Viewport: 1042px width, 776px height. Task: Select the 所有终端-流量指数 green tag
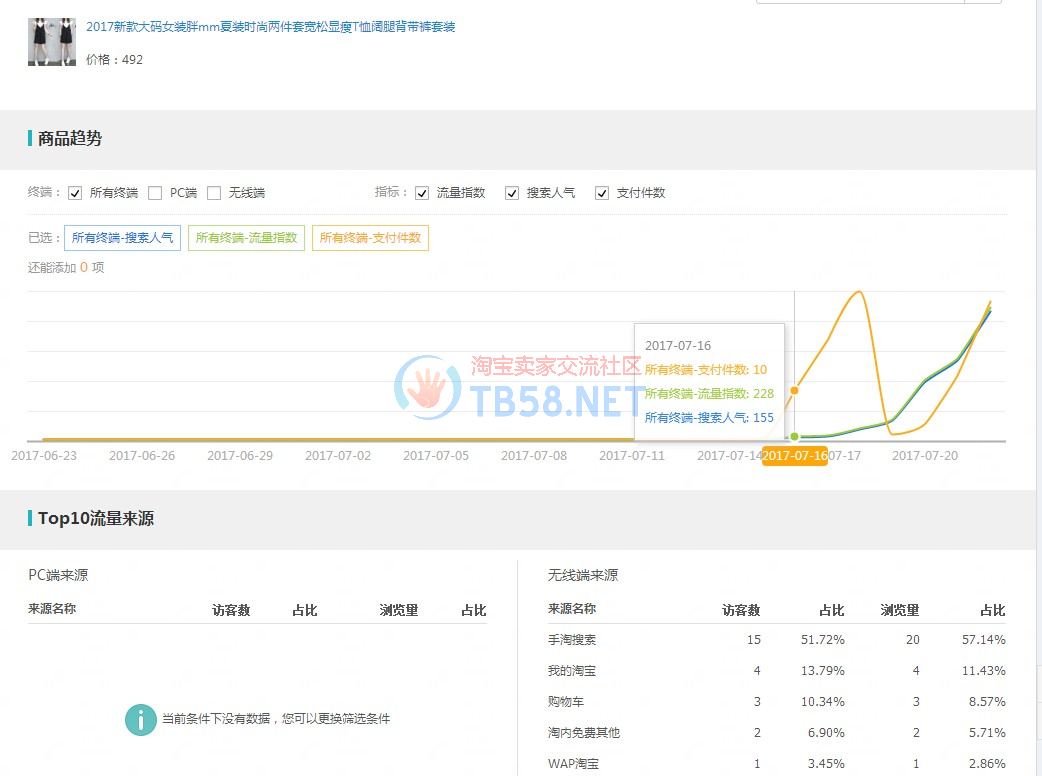click(x=246, y=238)
